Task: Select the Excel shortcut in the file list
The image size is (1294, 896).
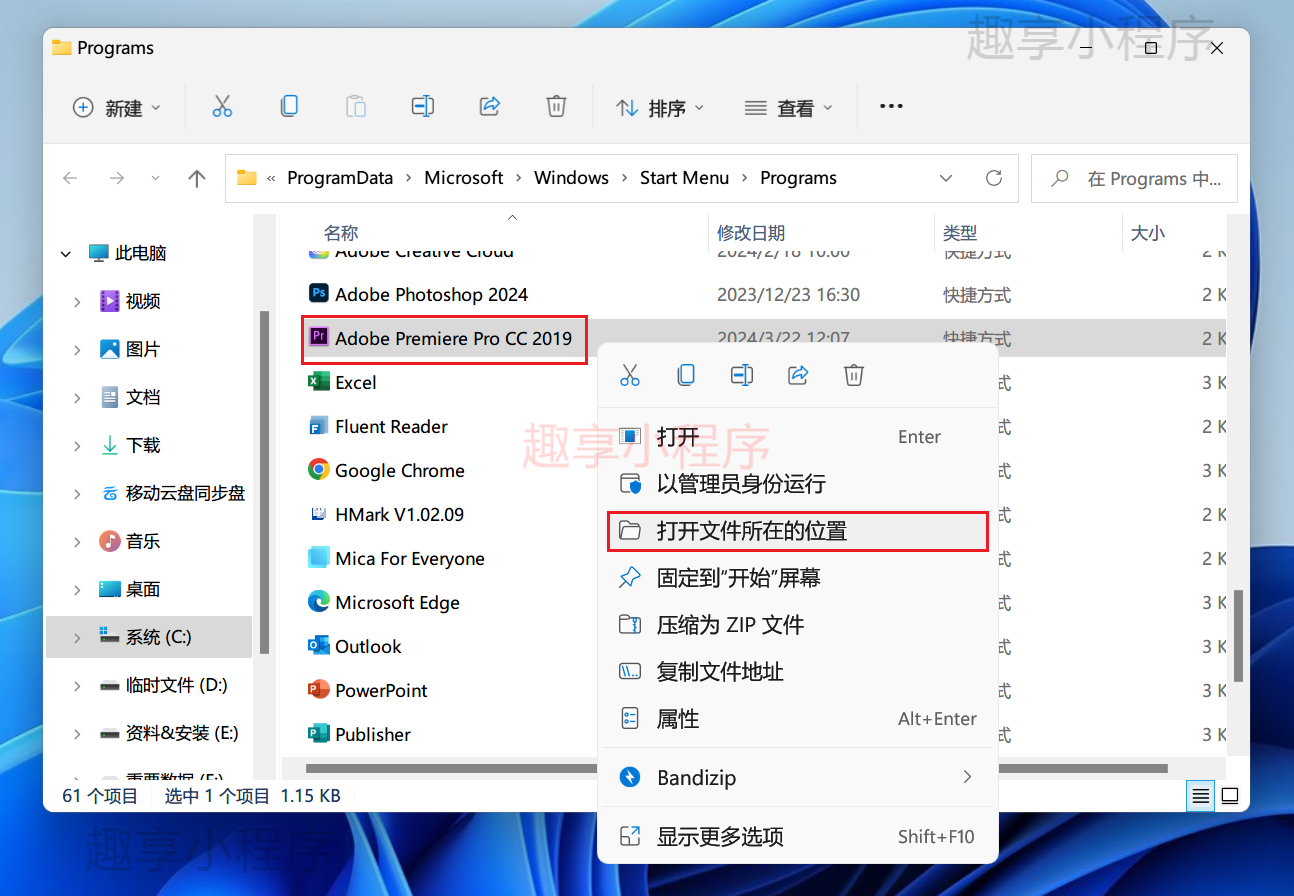Action: pos(356,382)
